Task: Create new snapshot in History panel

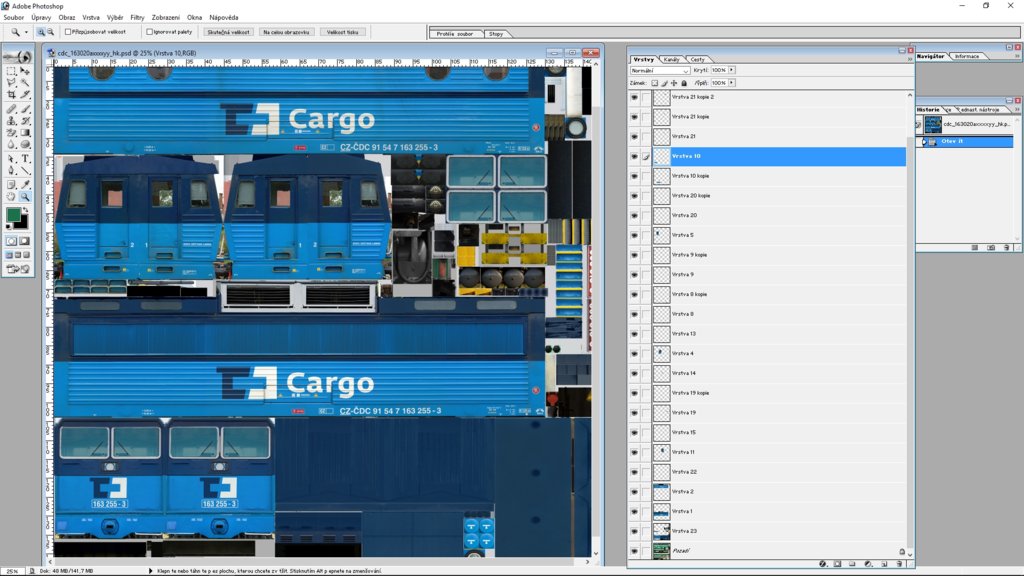Action: click(991, 248)
